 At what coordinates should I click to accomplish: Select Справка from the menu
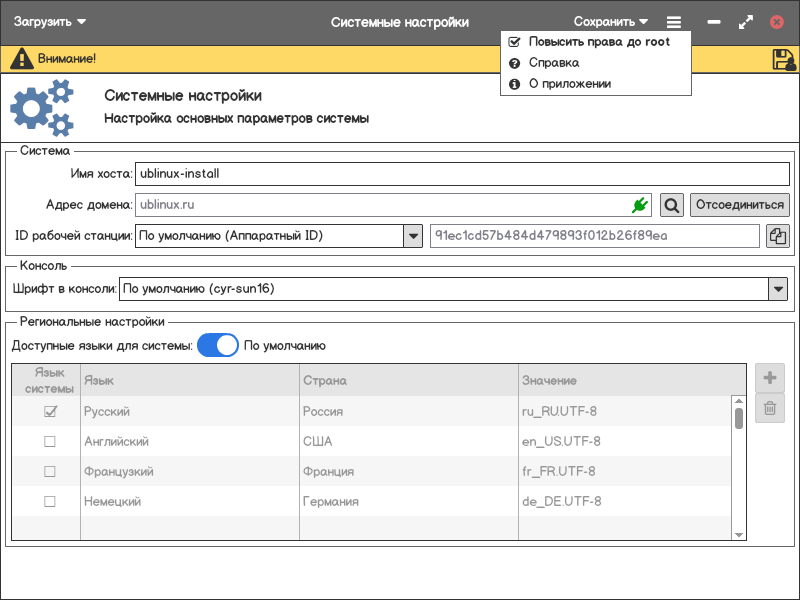click(553, 63)
